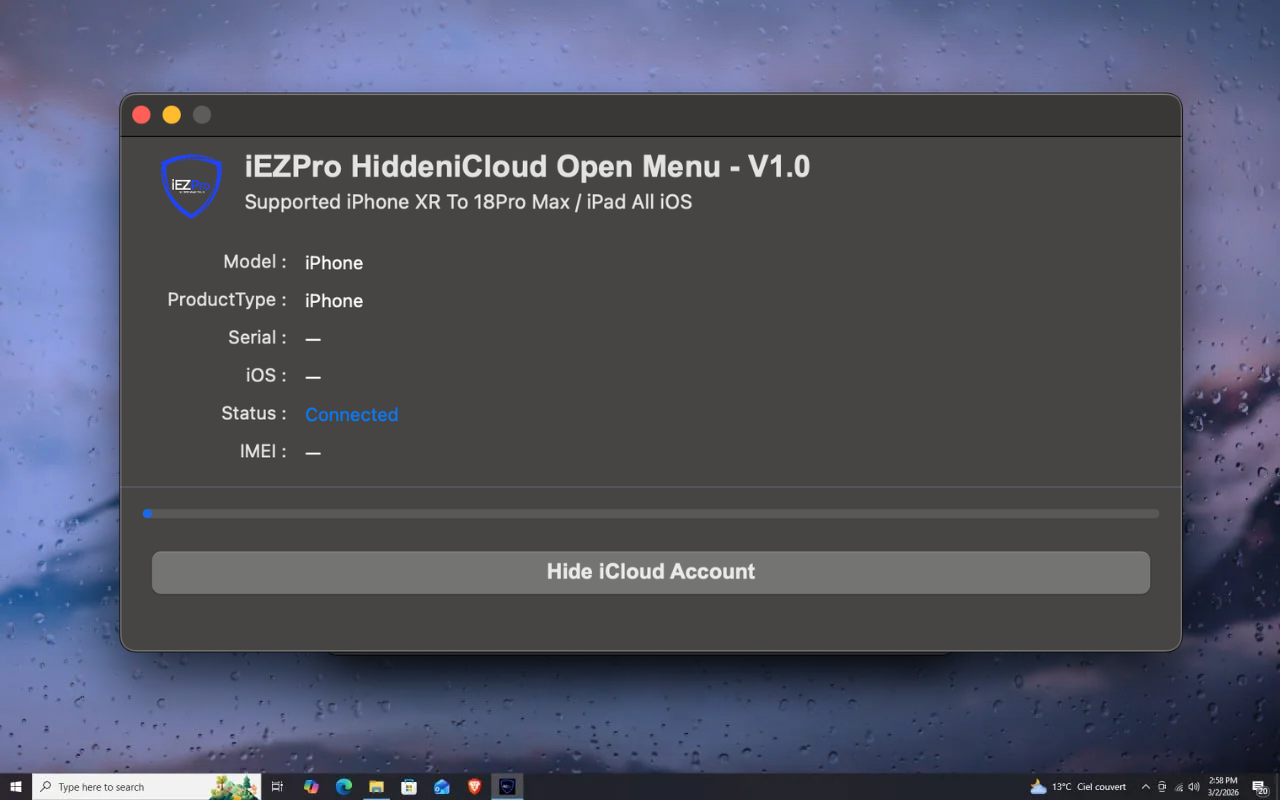
Task: Expand the hidden system tray icons chevron
Action: tap(1145, 787)
